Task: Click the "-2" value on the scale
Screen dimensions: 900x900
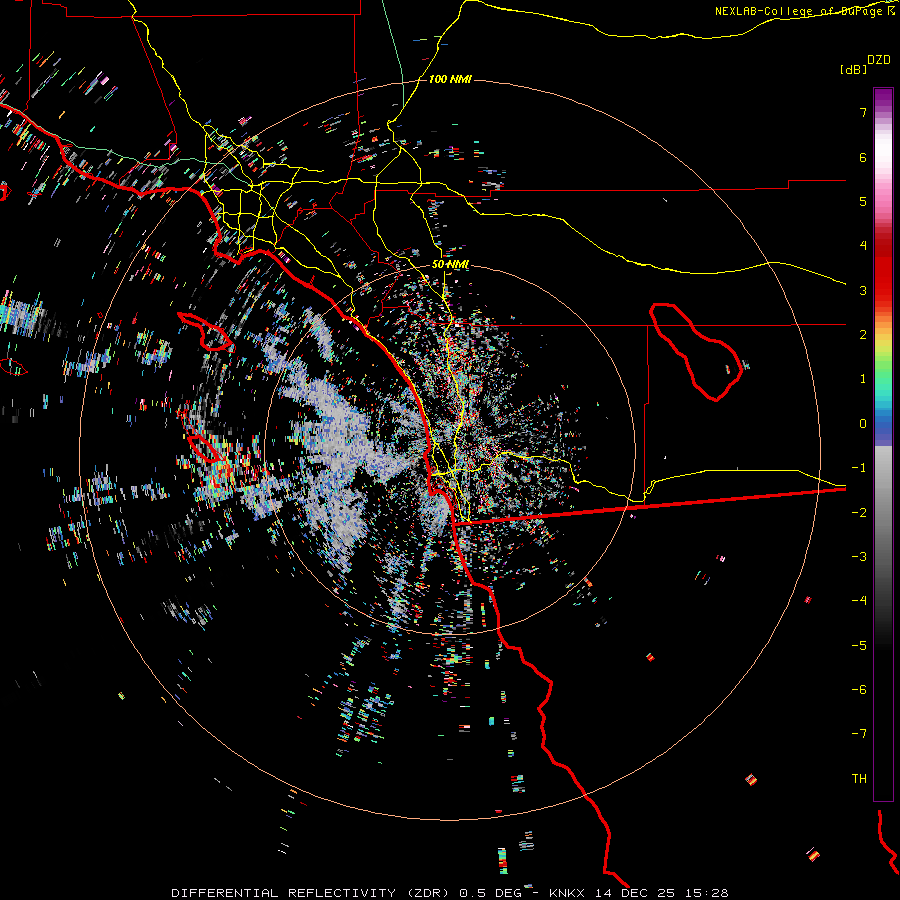Action: coord(859,513)
